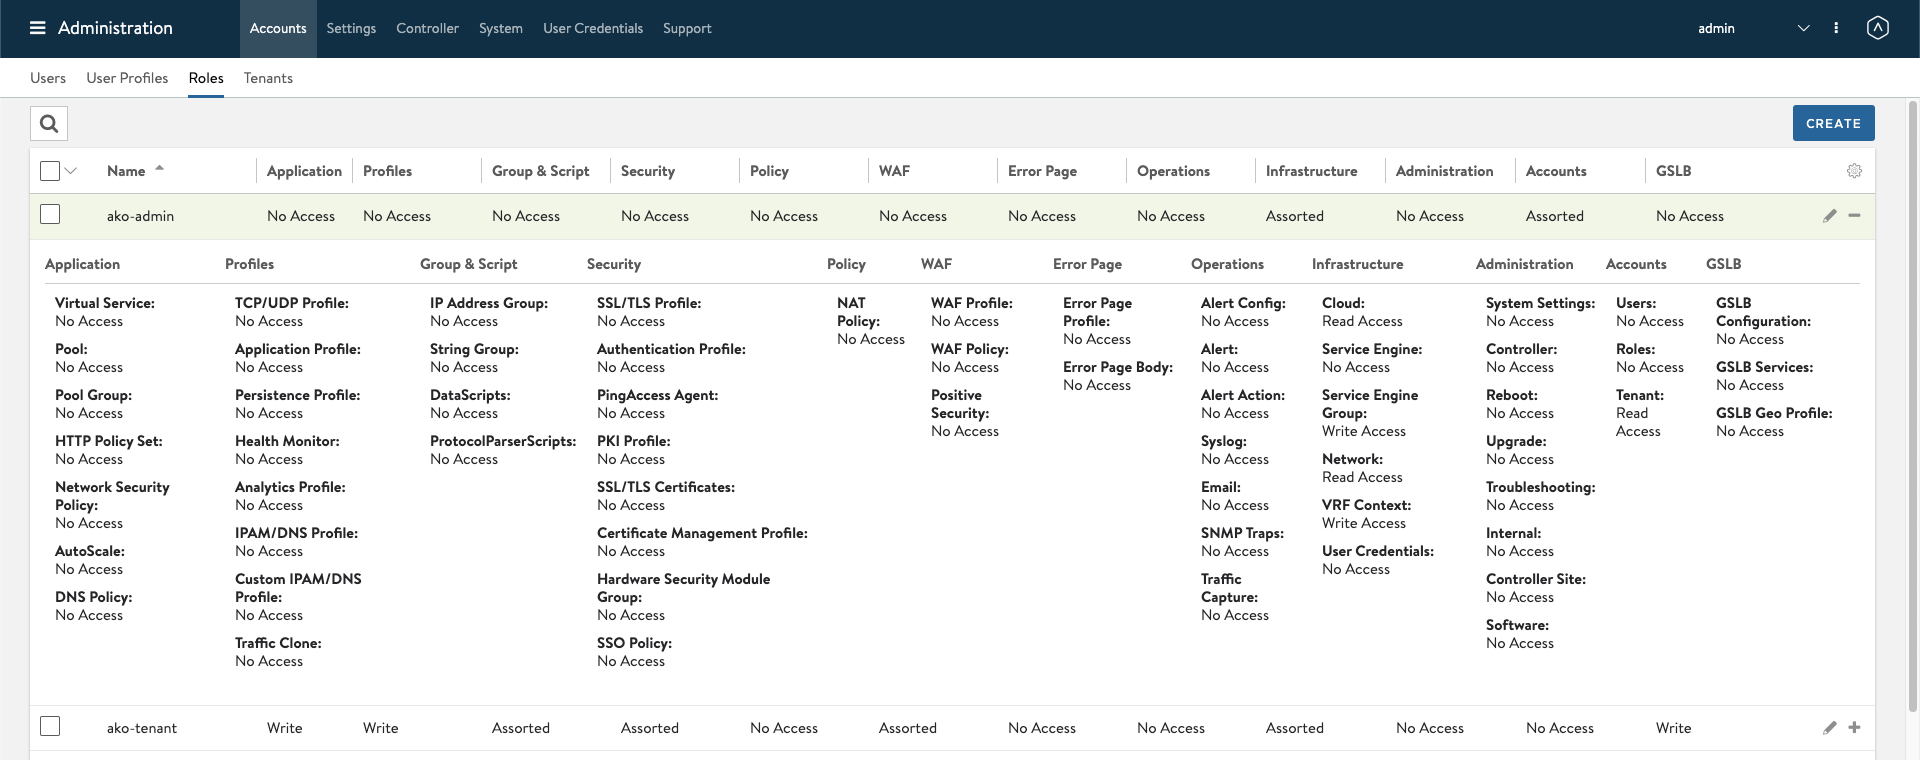The image size is (1920, 760).
Task: Open the System top tab
Action: tap(500, 28)
